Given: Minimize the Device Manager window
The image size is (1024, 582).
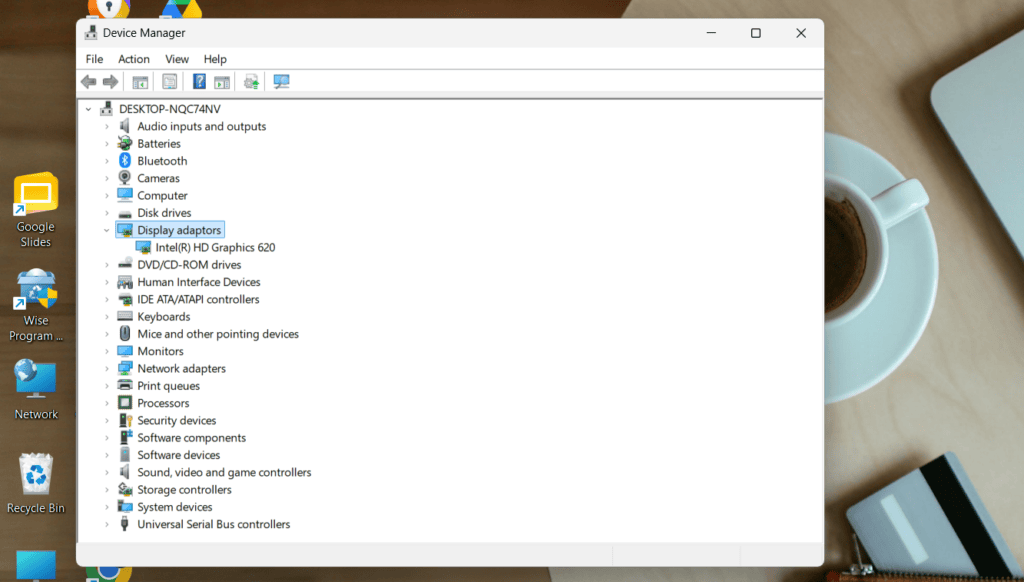Looking at the screenshot, I should (x=711, y=33).
